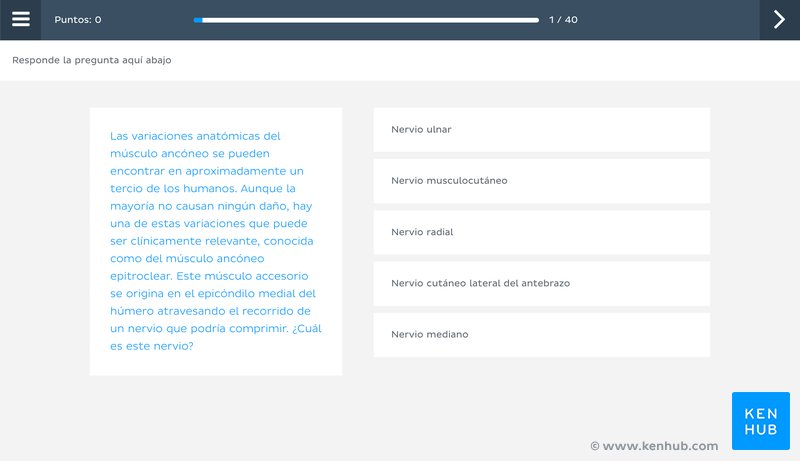
Task: Open the hamburger menu icon
Action: pos(20,19)
